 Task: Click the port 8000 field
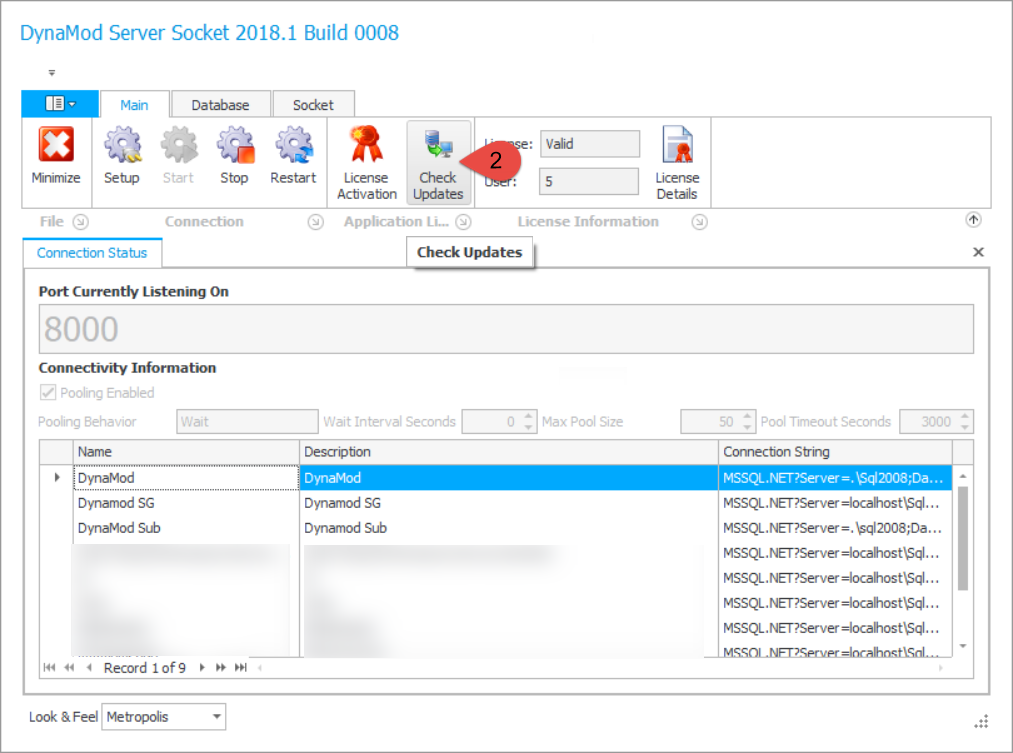click(506, 329)
